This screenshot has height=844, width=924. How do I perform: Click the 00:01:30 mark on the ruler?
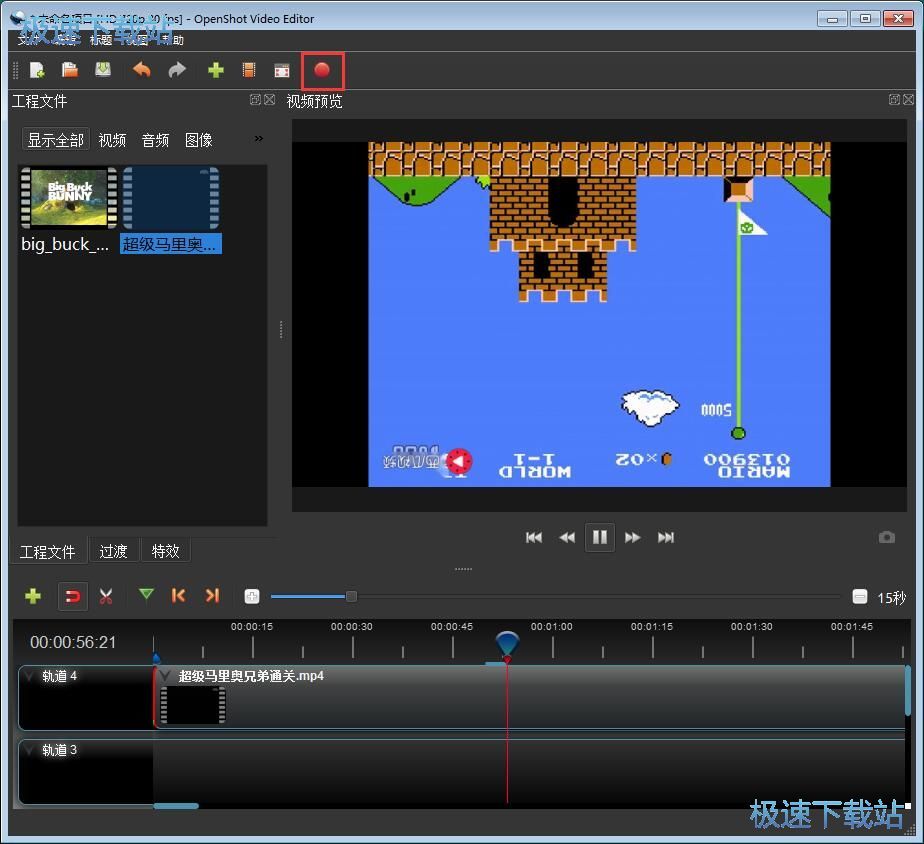pos(752,627)
